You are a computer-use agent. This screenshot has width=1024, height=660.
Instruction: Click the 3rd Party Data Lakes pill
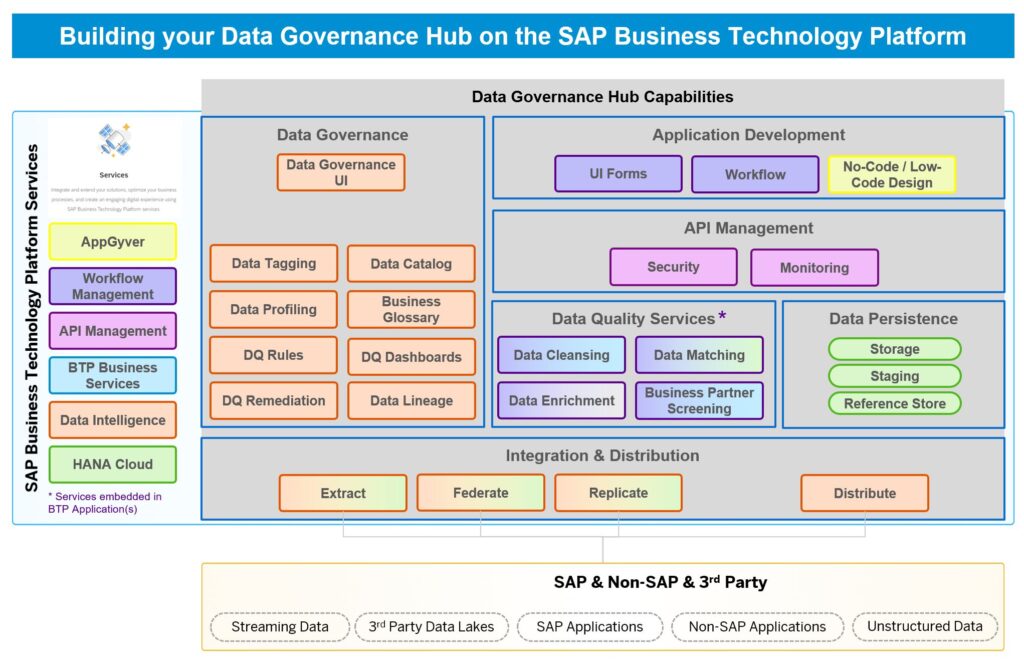[x=432, y=627]
